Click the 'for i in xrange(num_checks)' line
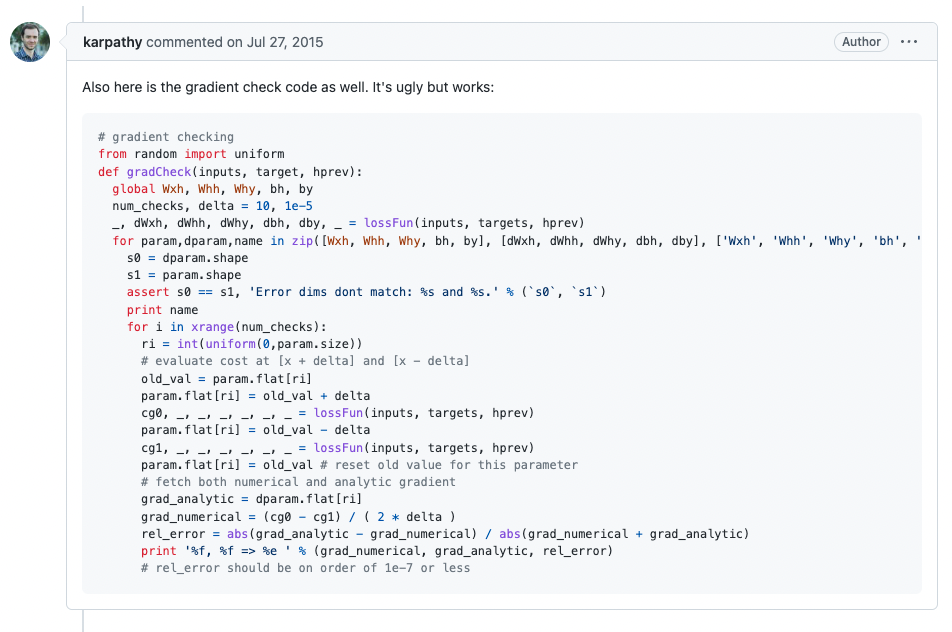Screen dimensions: 952x632 [x=226, y=327]
